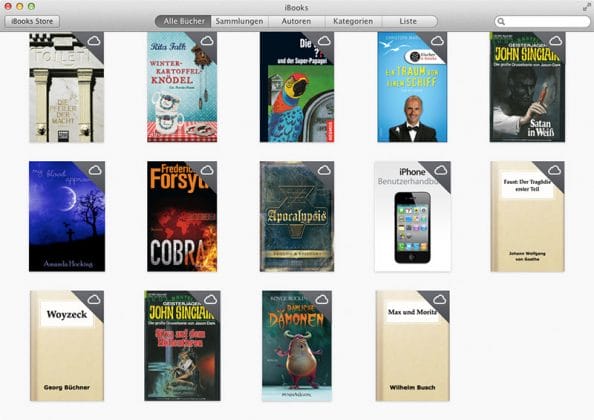594x420 pixels.
Task: Open the Amanda Hocking book cover
Action: click(67, 216)
